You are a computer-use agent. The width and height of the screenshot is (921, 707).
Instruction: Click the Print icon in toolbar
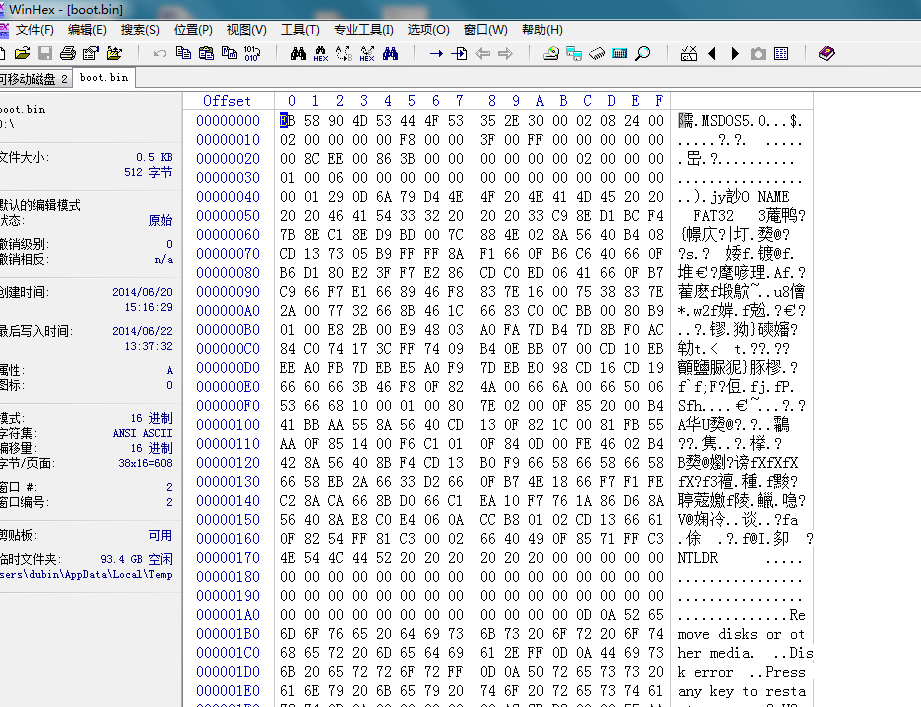68,53
